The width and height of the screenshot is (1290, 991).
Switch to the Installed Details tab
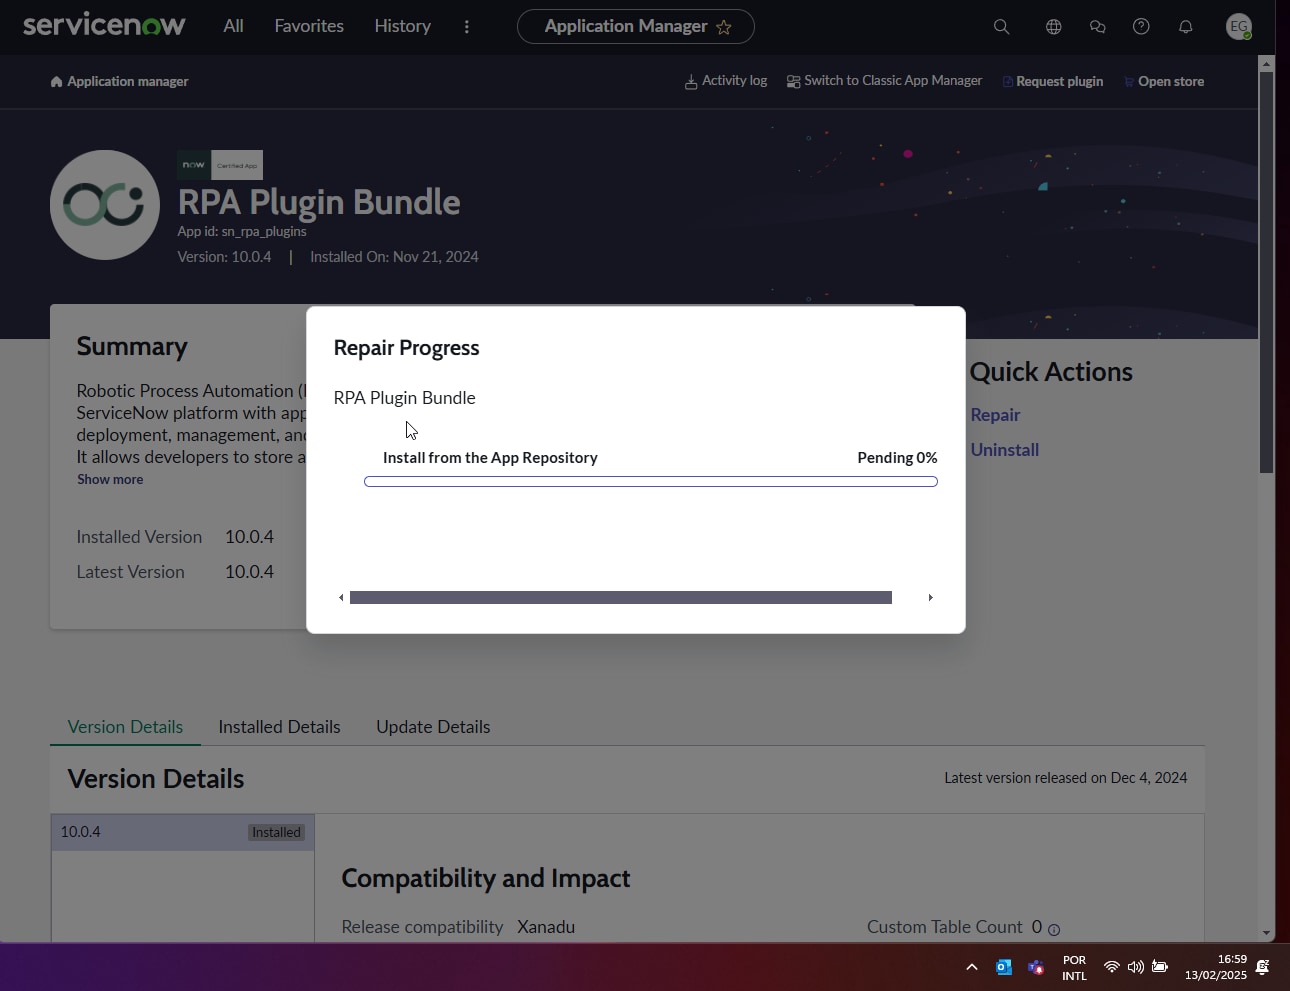[279, 727]
